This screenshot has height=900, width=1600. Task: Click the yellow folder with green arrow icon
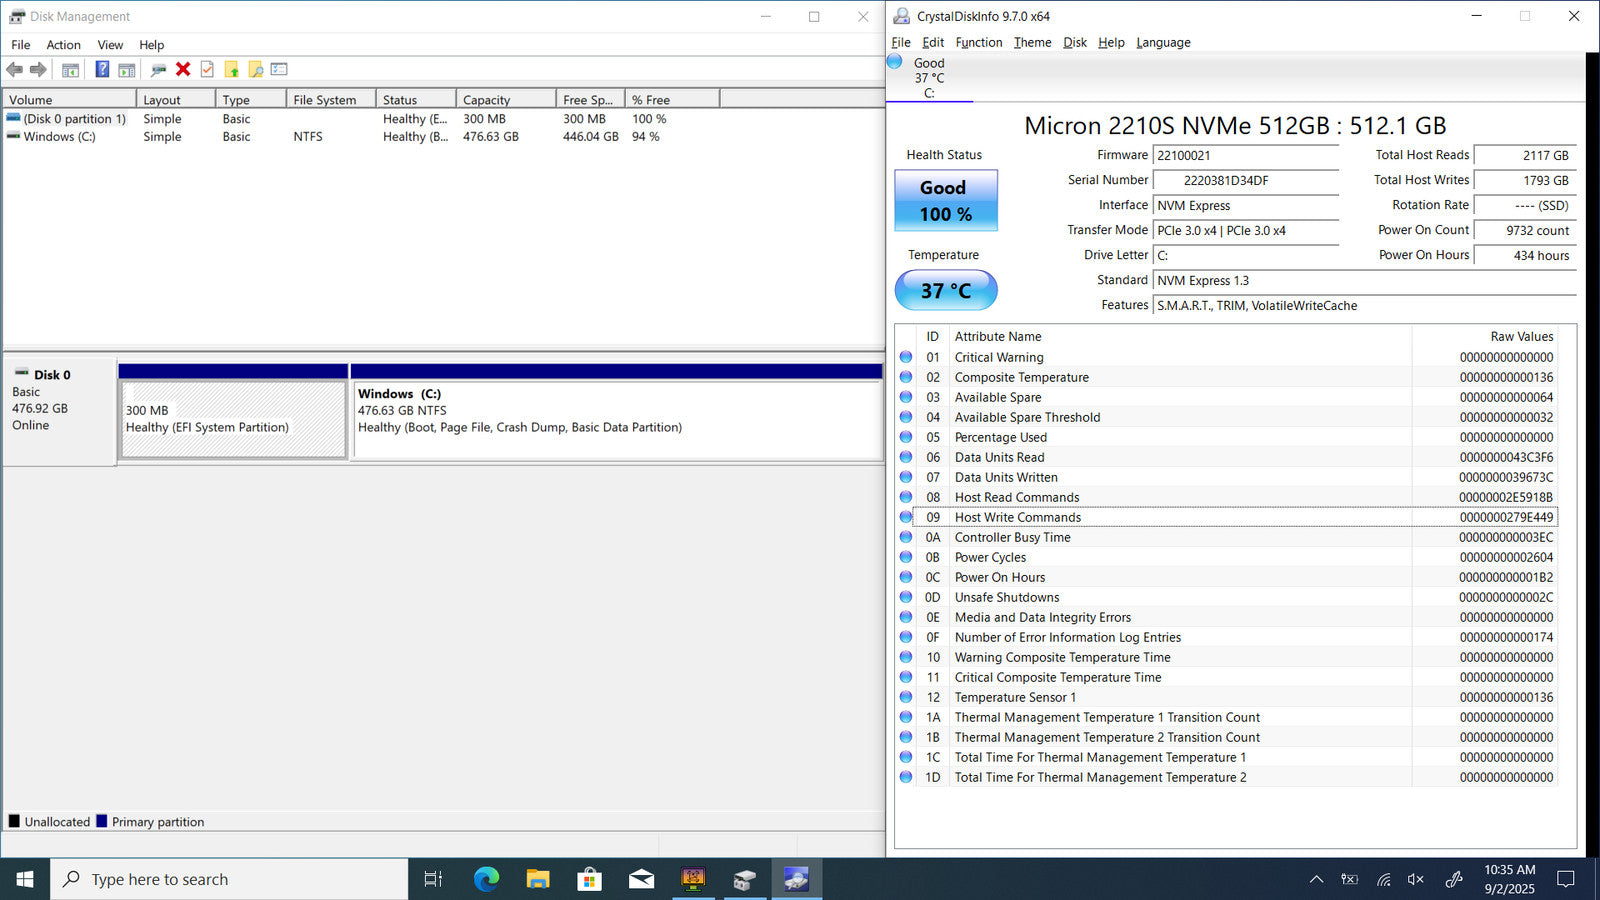click(232, 69)
